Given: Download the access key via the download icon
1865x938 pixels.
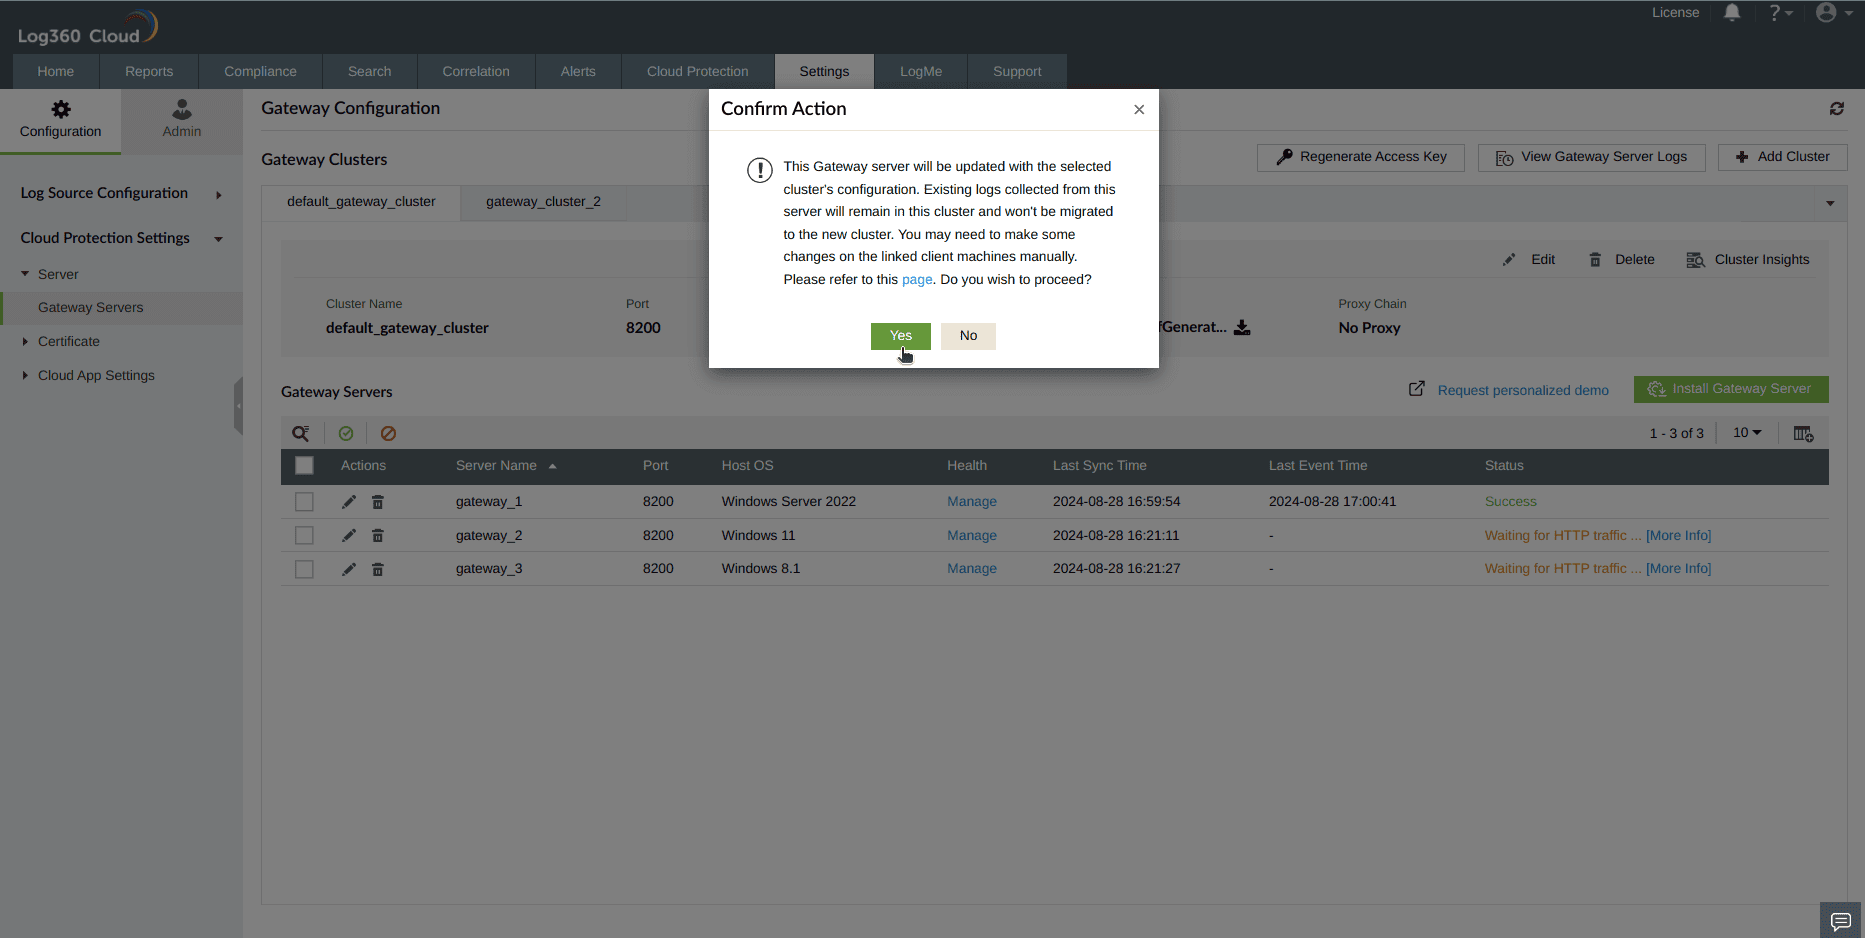Looking at the screenshot, I should click(x=1242, y=327).
